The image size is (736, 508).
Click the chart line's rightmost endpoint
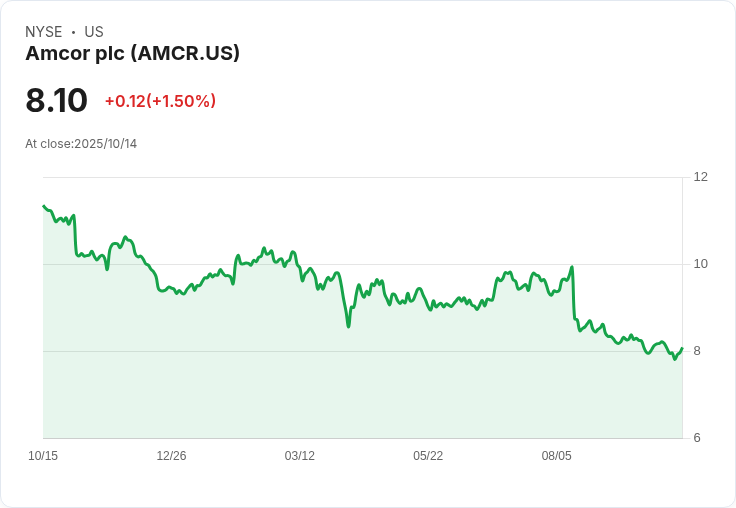click(x=682, y=349)
